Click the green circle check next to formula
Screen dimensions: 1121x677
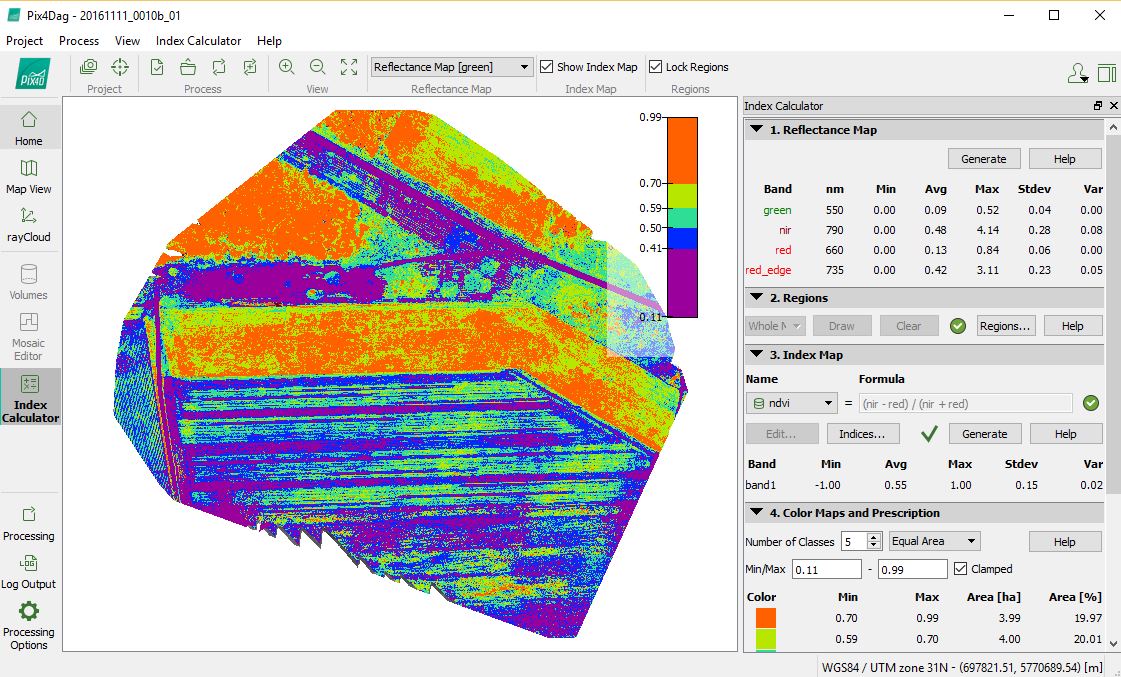(1090, 403)
